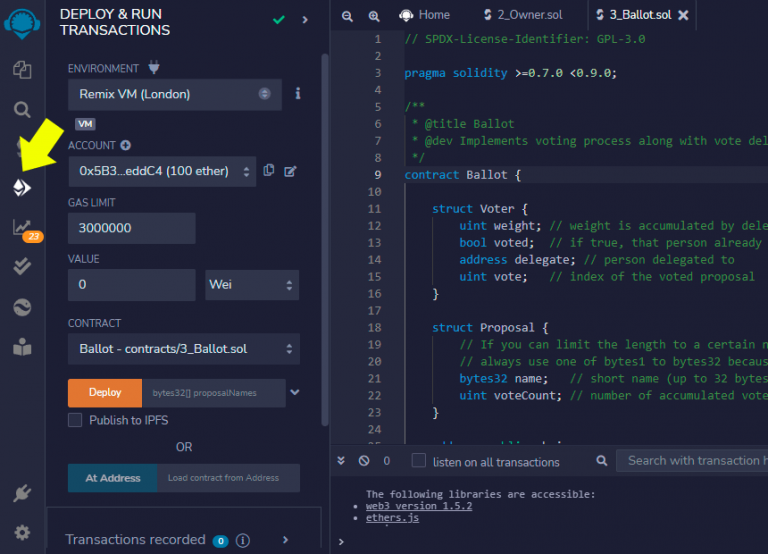The image size is (768, 554).
Task: Copy the account address to clipboard
Action: click(x=269, y=171)
